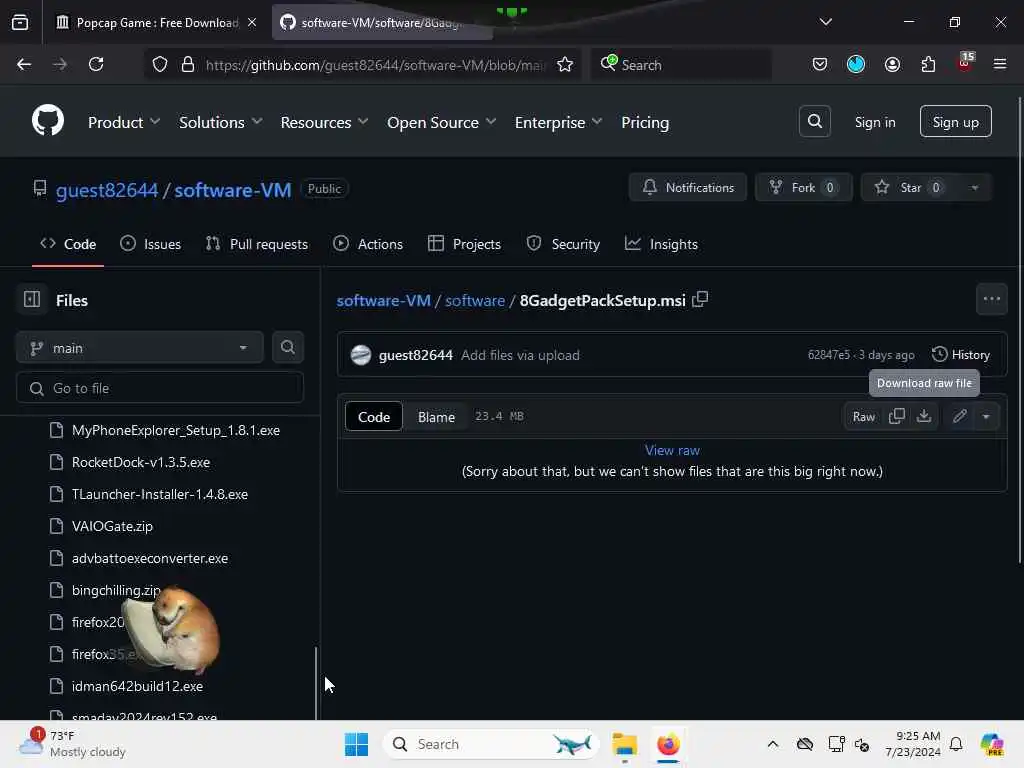
Task: Click the pencil edit file icon
Action: tap(959, 416)
